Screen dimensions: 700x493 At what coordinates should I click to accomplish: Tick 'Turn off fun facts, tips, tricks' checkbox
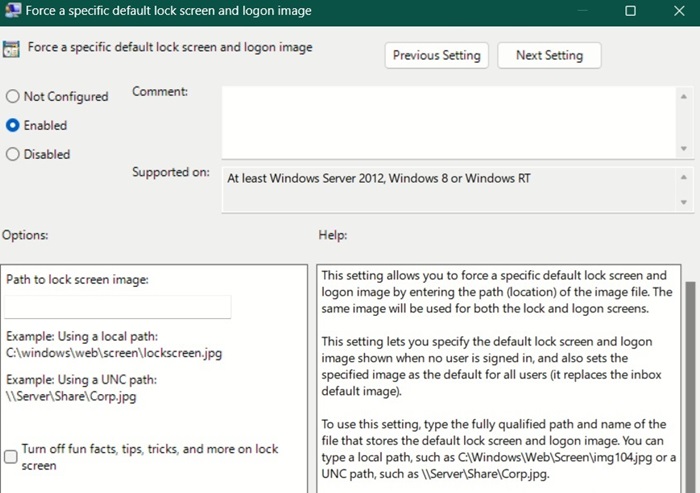click(11, 457)
